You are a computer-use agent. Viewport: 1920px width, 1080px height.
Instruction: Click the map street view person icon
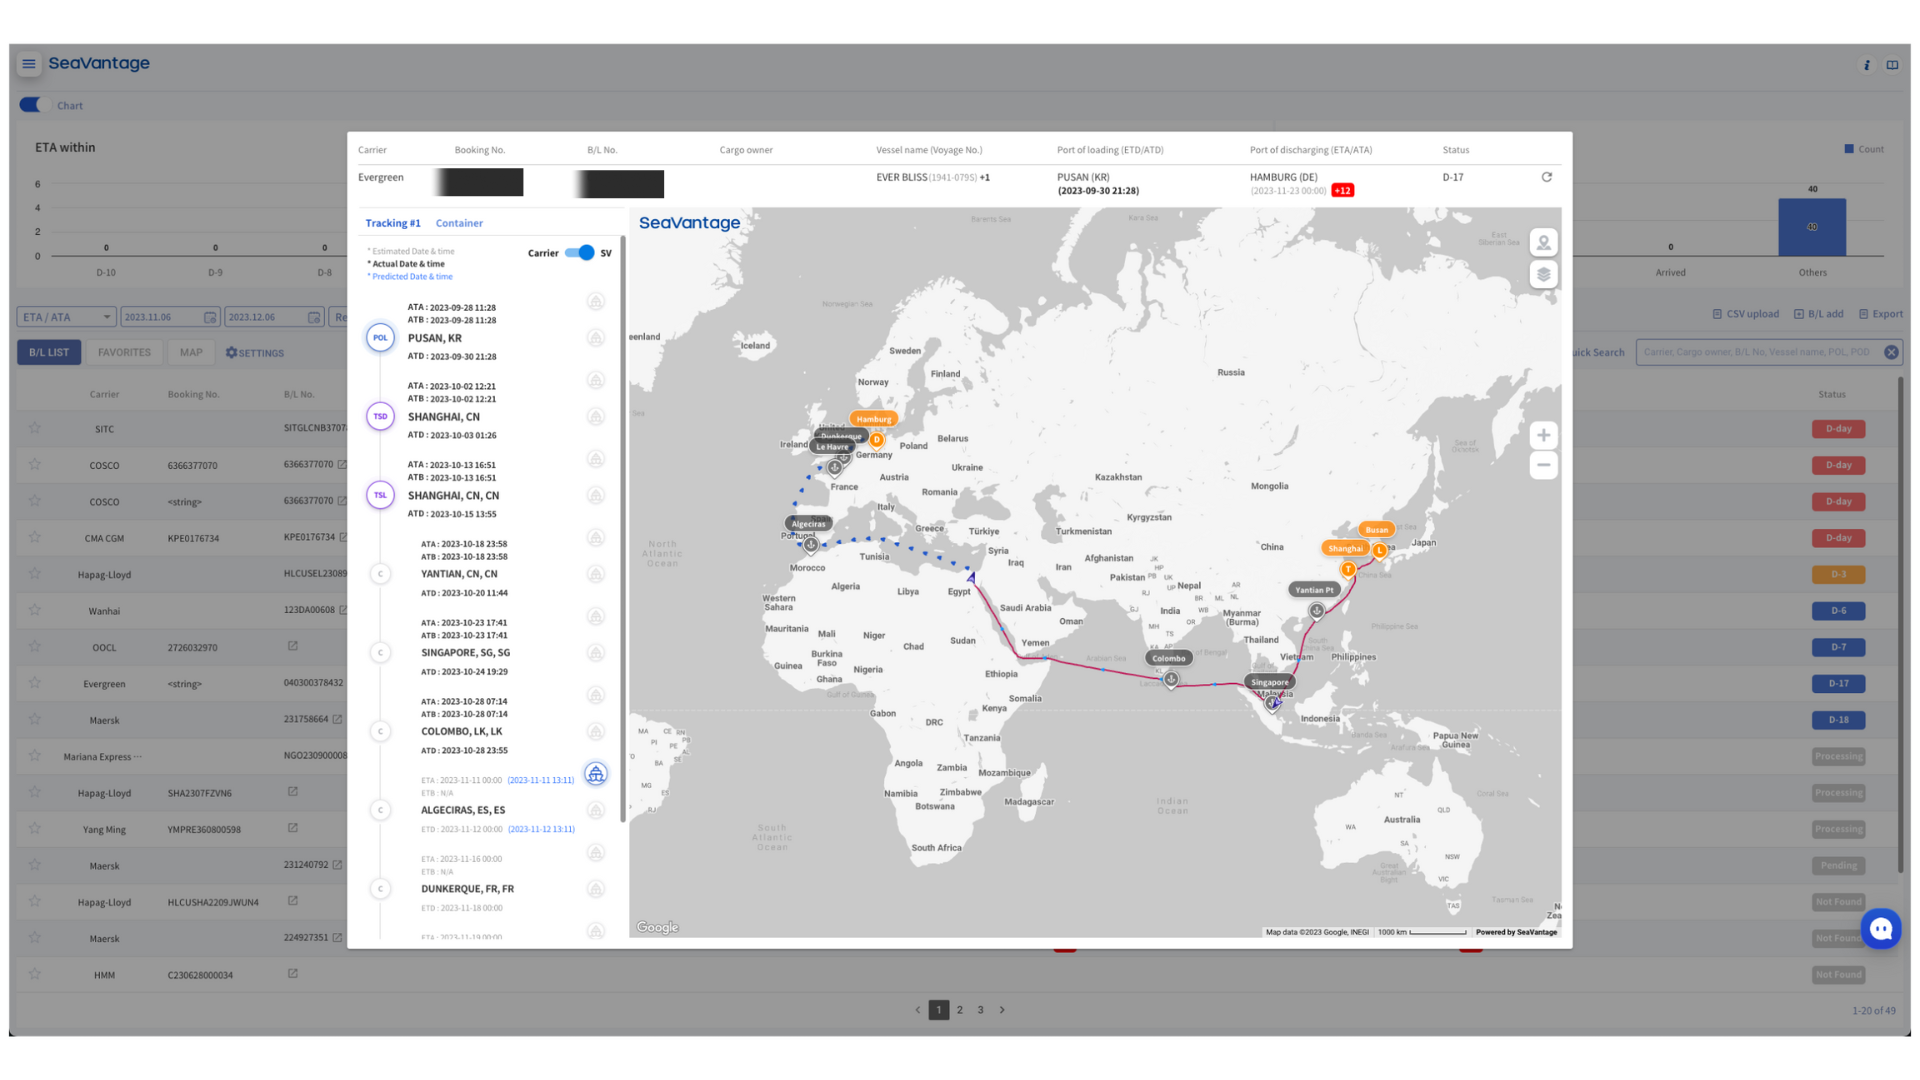pyautogui.click(x=1543, y=243)
